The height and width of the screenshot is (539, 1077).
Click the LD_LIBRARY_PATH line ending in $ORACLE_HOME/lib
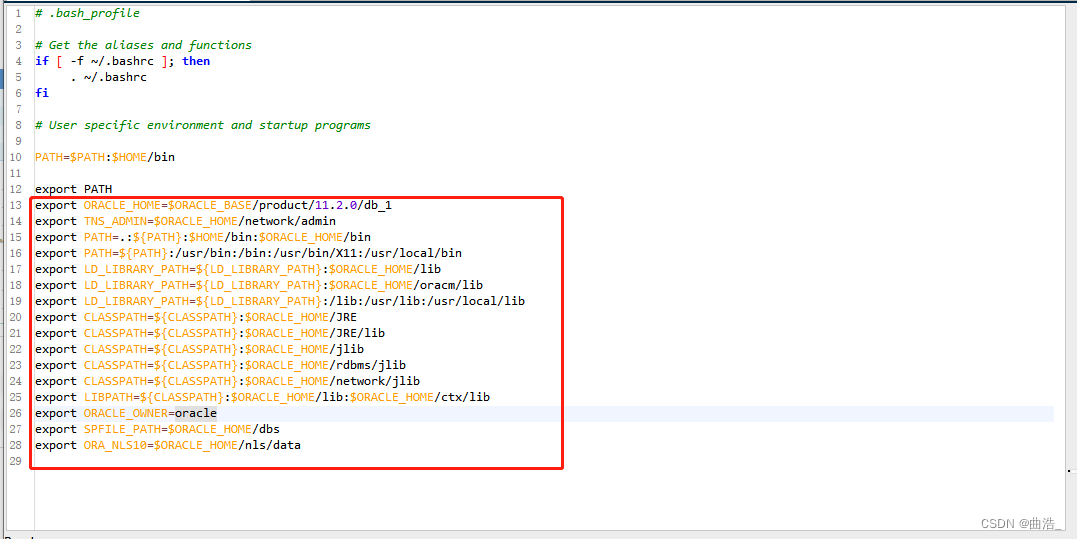pos(238,269)
